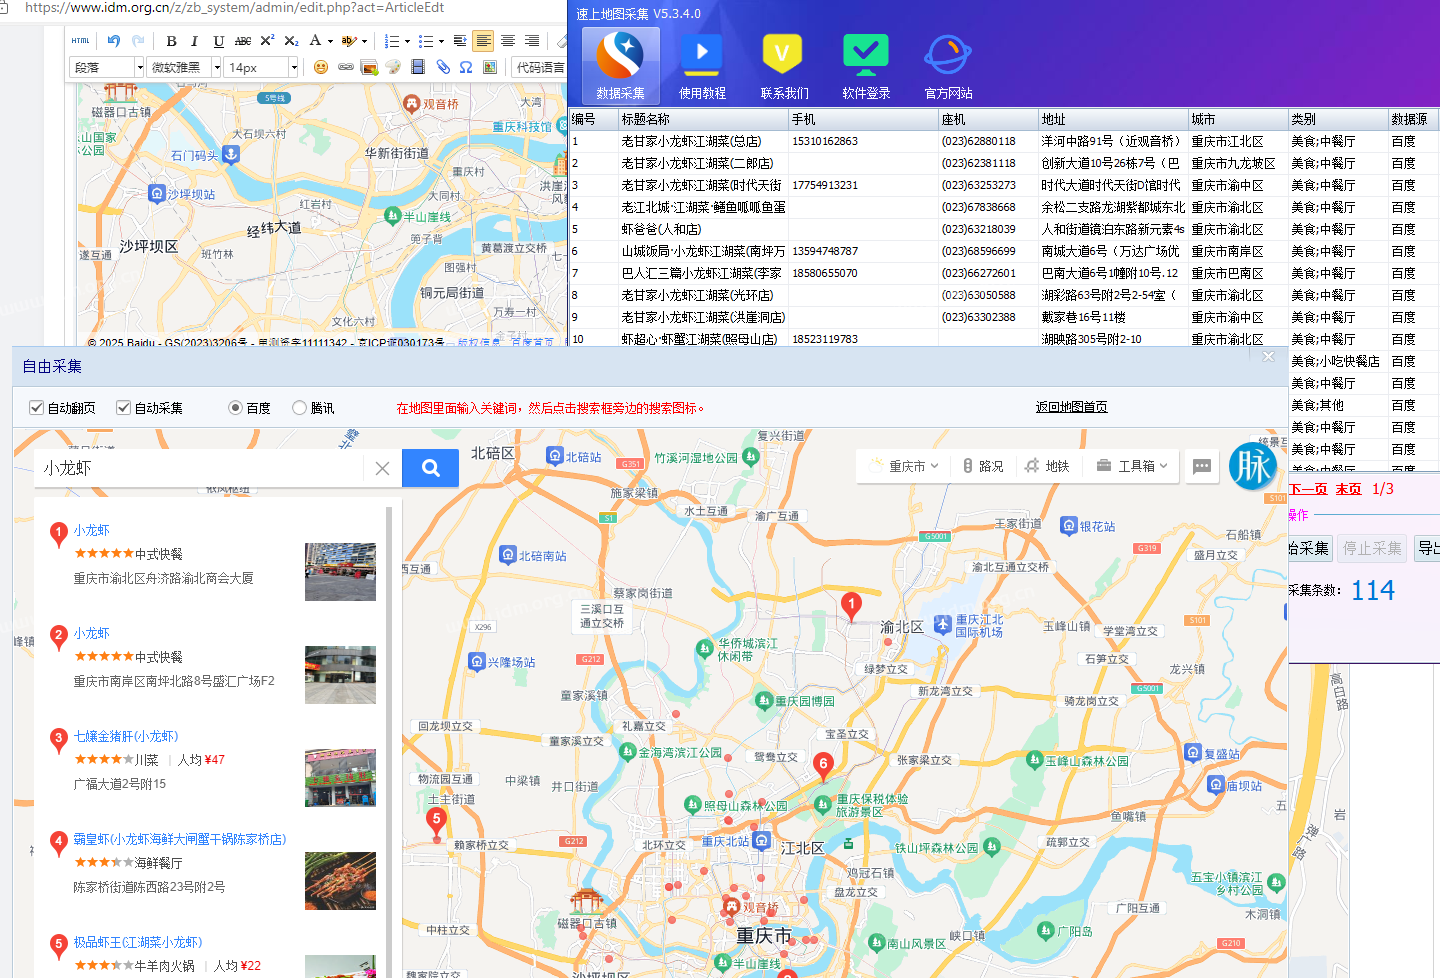
Task: Toggle the 地铁 subway layer on the map
Action: click(x=1047, y=466)
